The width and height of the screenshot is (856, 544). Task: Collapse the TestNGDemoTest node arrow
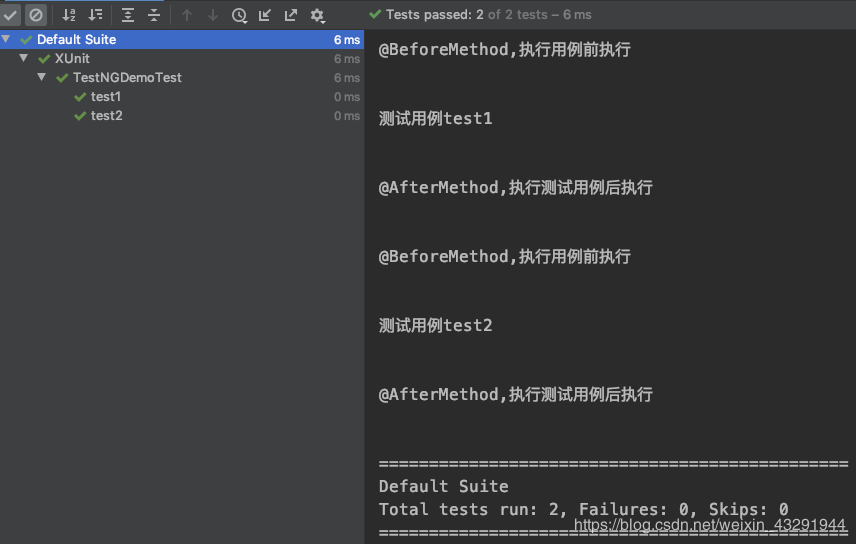[42, 78]
